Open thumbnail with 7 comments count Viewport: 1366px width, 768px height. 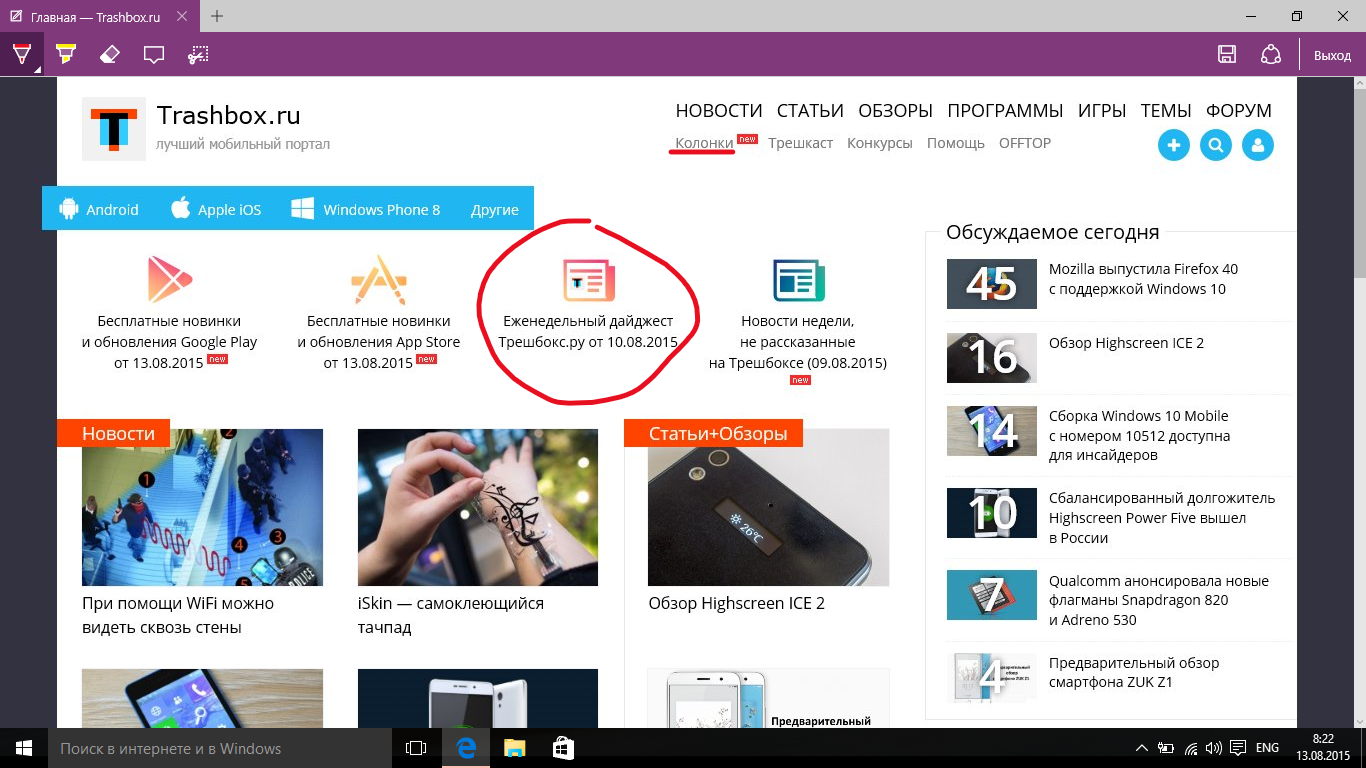[992, 595]
